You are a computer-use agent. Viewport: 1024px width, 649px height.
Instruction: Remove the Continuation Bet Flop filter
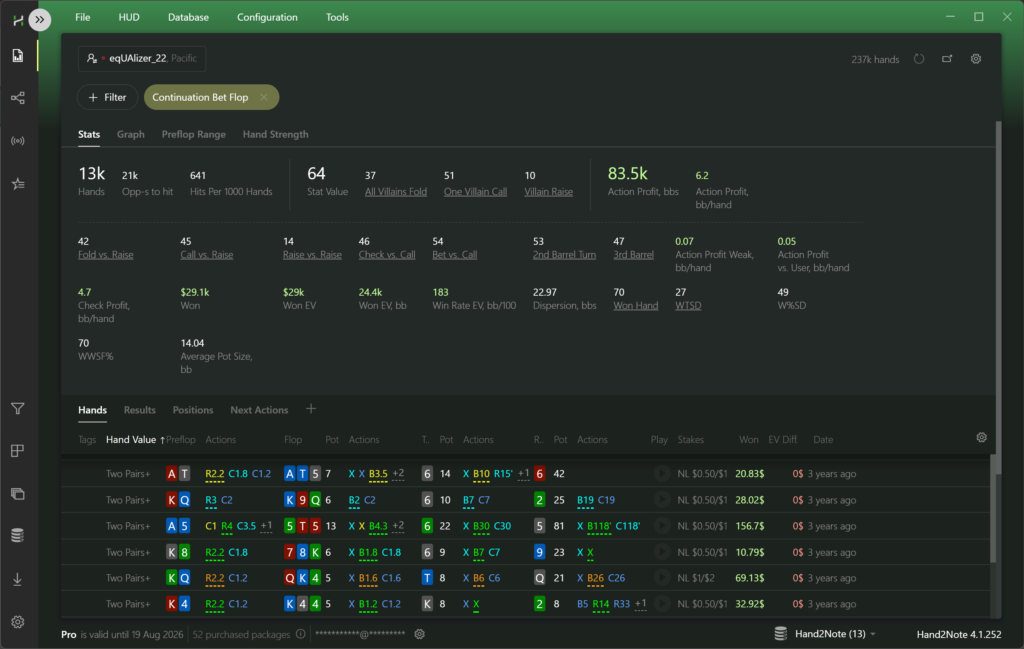(264, 97)
